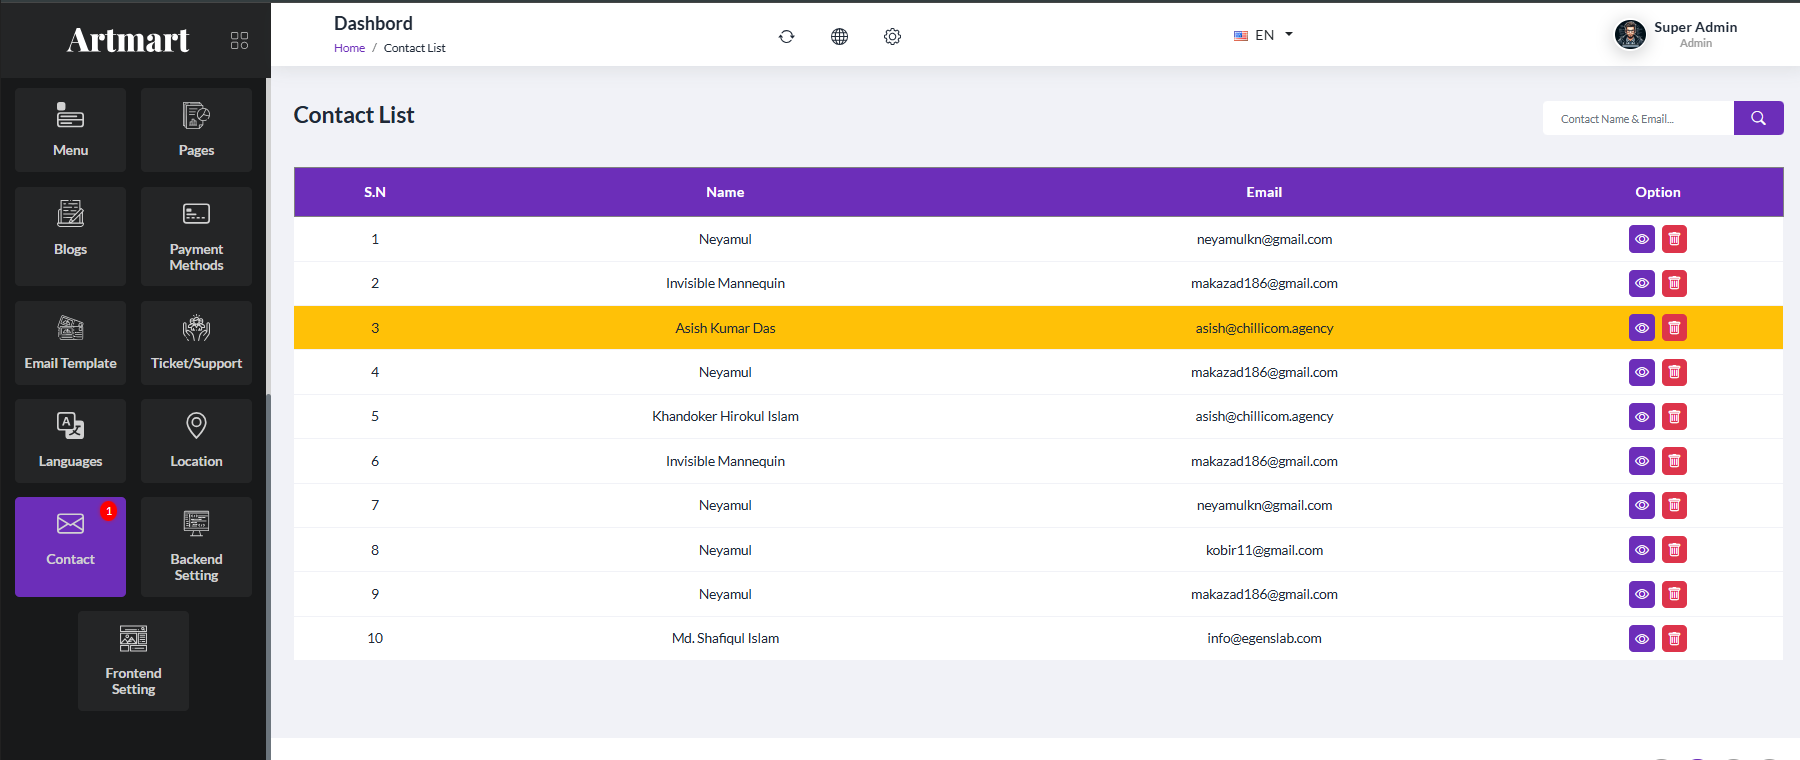Open Payment Methods tile
The image size is (1800, 760).
[x=196, y=236]
